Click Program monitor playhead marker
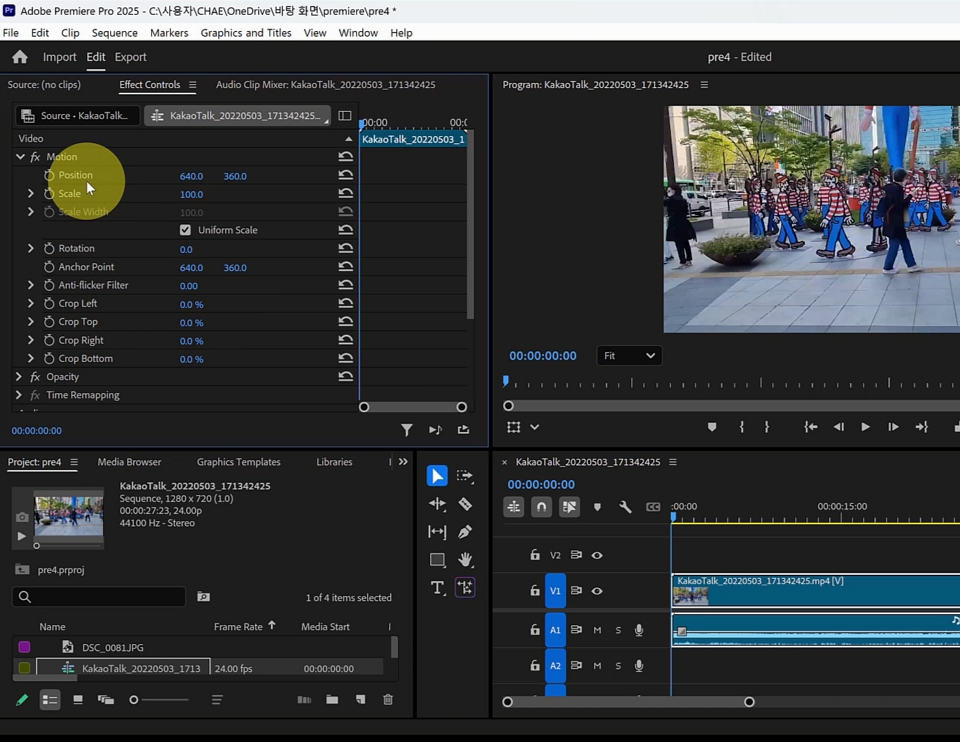The image size is (960, 742). click(x=505, y=381)
